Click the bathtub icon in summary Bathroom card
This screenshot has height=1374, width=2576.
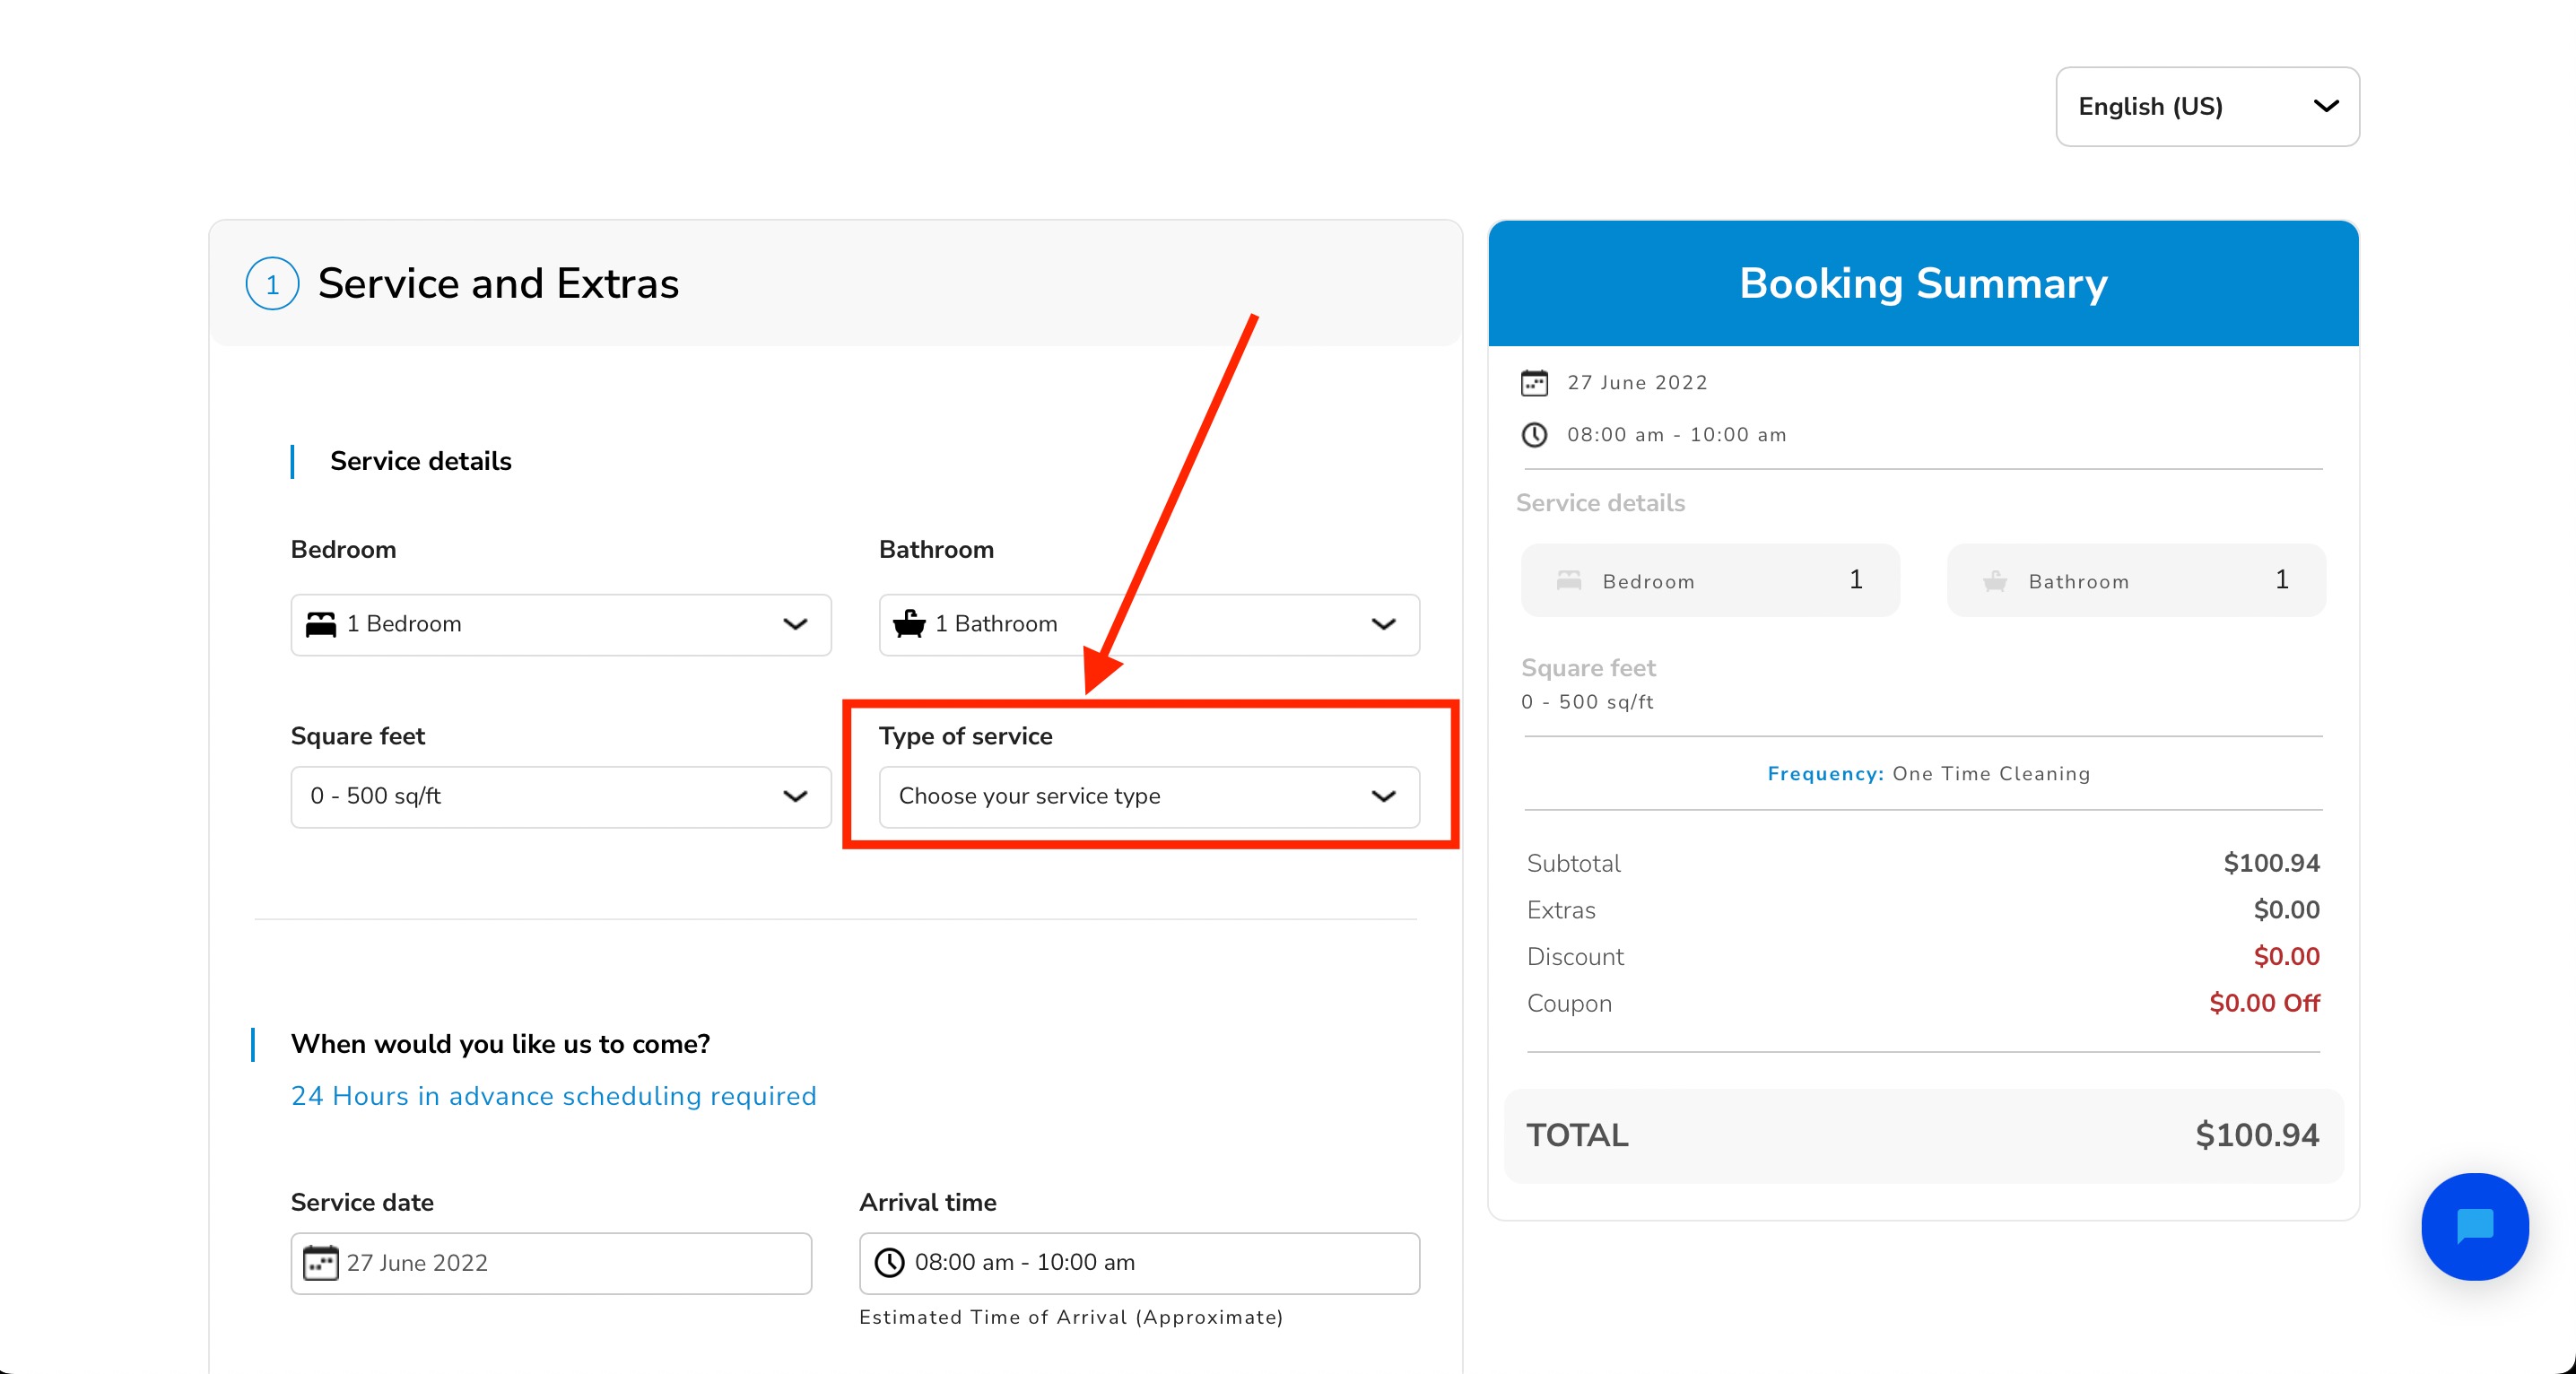coord(1995,580)
